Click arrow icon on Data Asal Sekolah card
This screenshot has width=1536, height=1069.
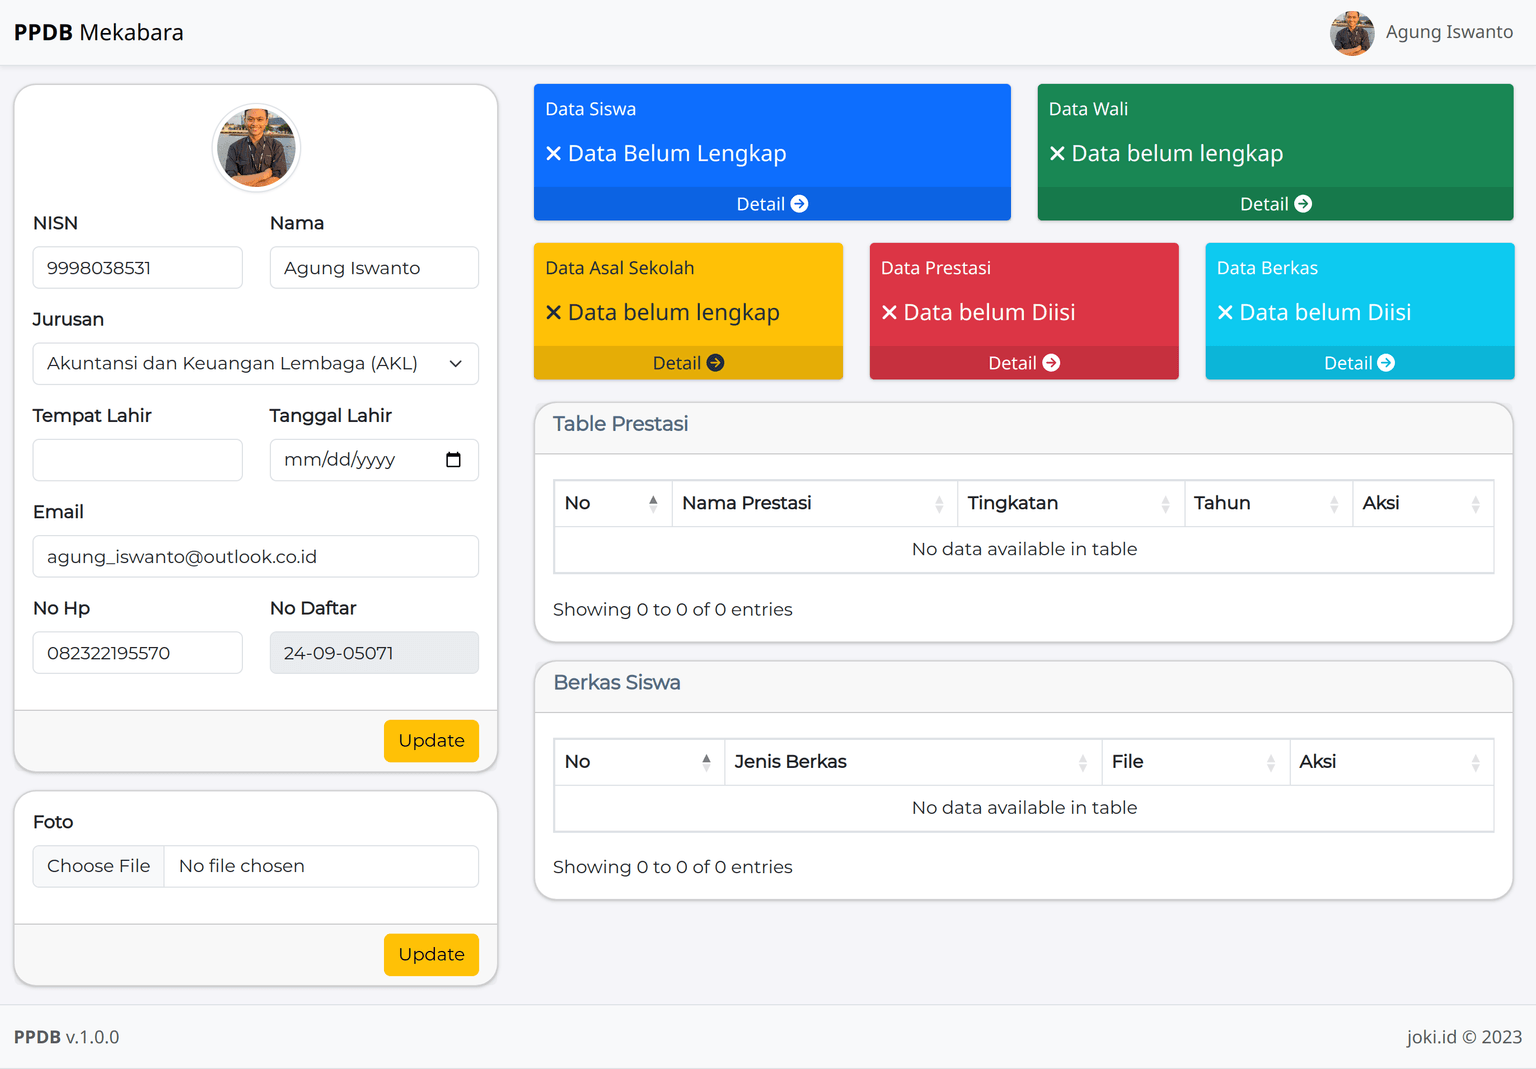[715, 363]
